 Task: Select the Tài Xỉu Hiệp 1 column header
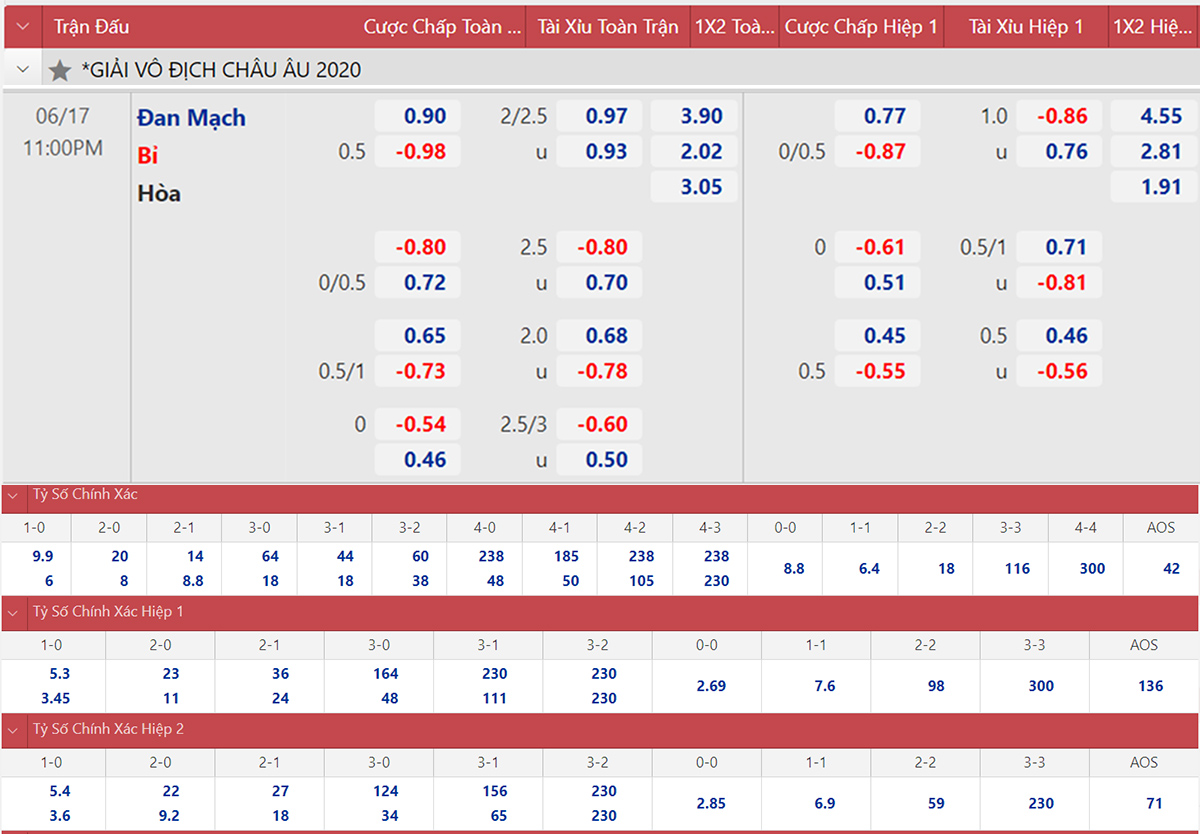coord(1025,26)
